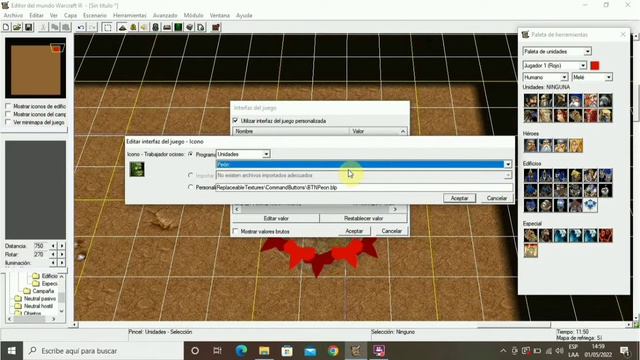This screenshot has height=360, width=640.
Task: Open the Escenario menu
Action: [x=95, y=15]
